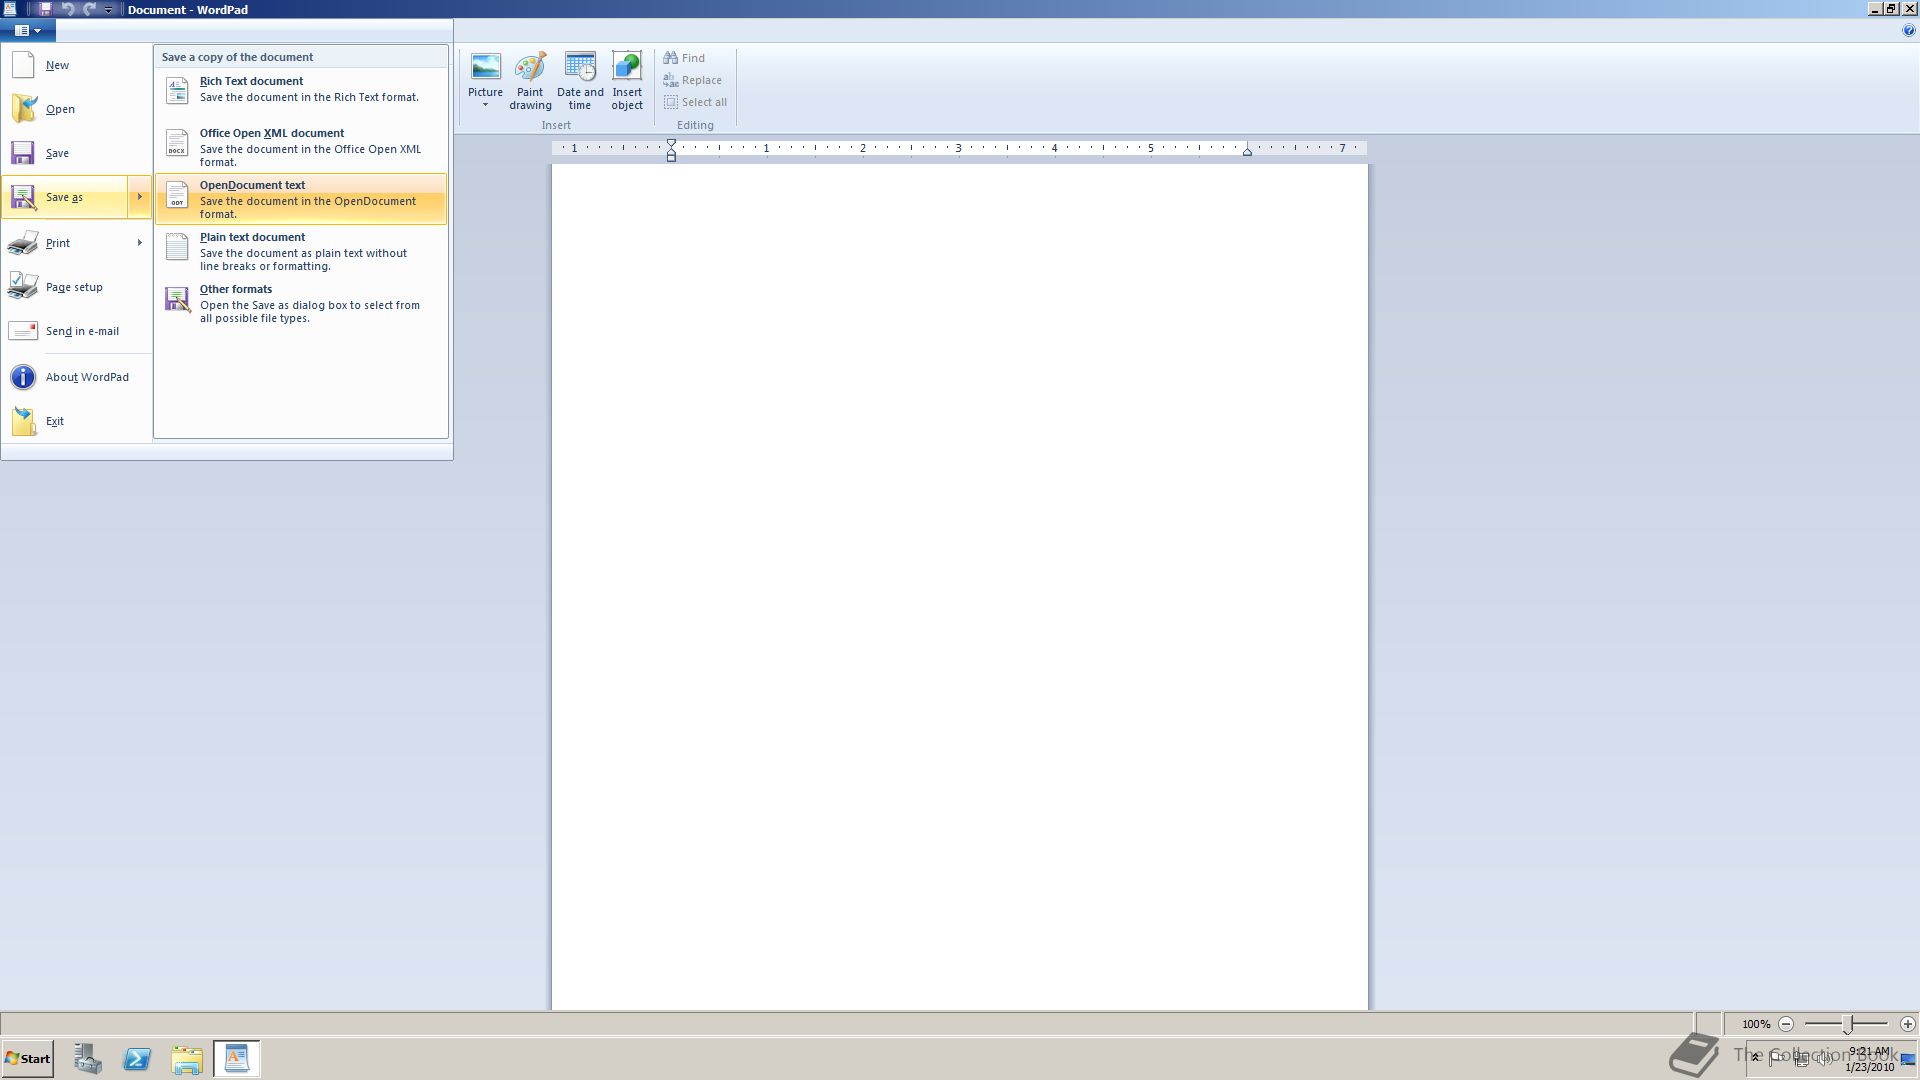Click the zoom out minus button

1786,1024
